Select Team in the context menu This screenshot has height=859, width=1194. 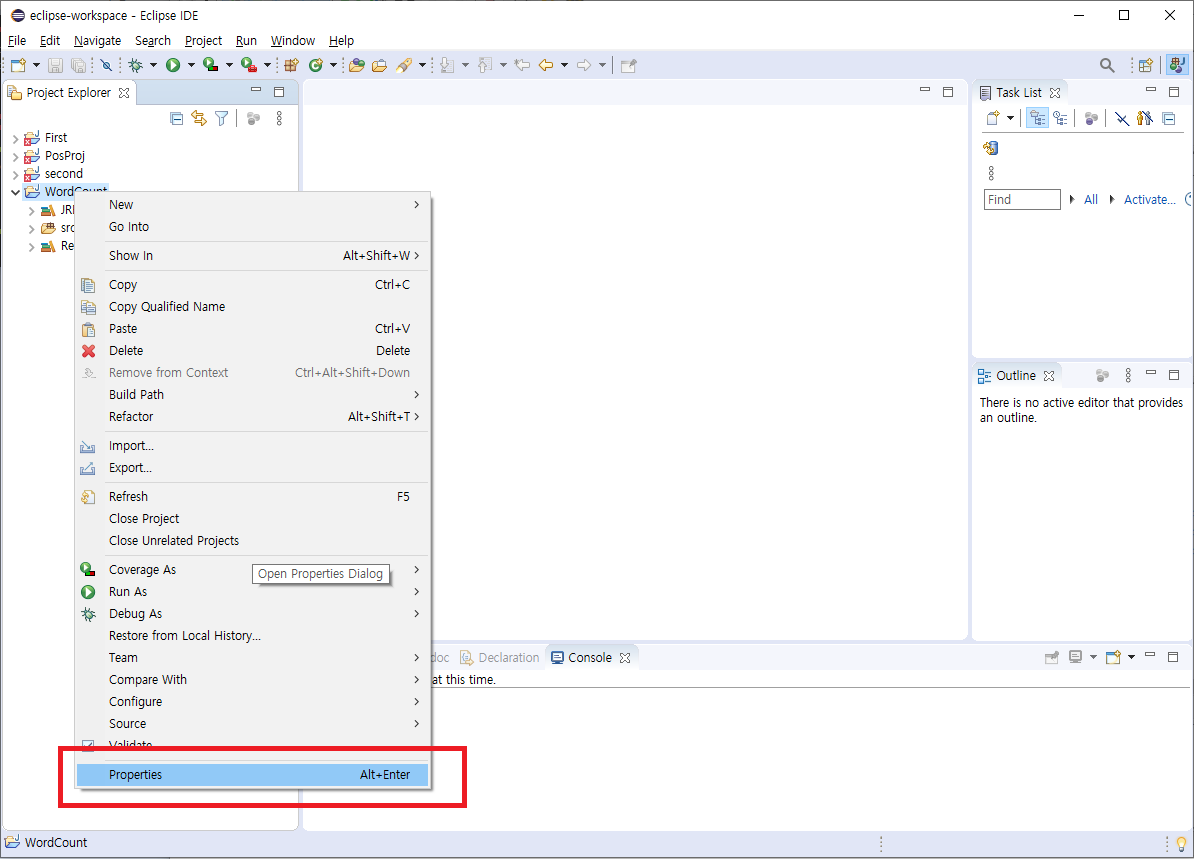[x=252, y=658]
